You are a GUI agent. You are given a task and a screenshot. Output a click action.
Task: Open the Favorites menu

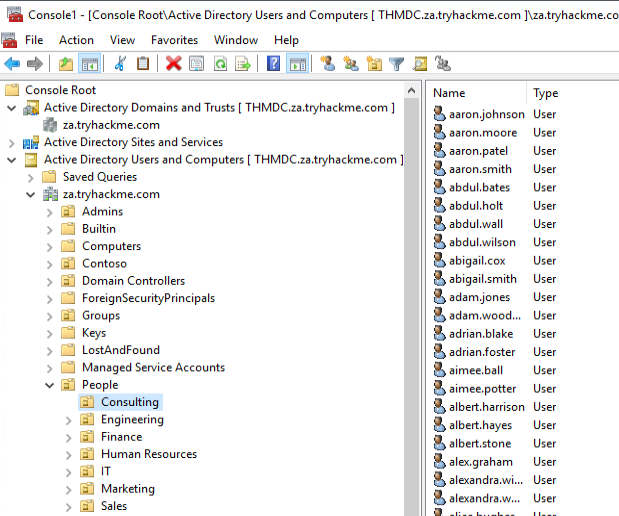pos(174,40)
